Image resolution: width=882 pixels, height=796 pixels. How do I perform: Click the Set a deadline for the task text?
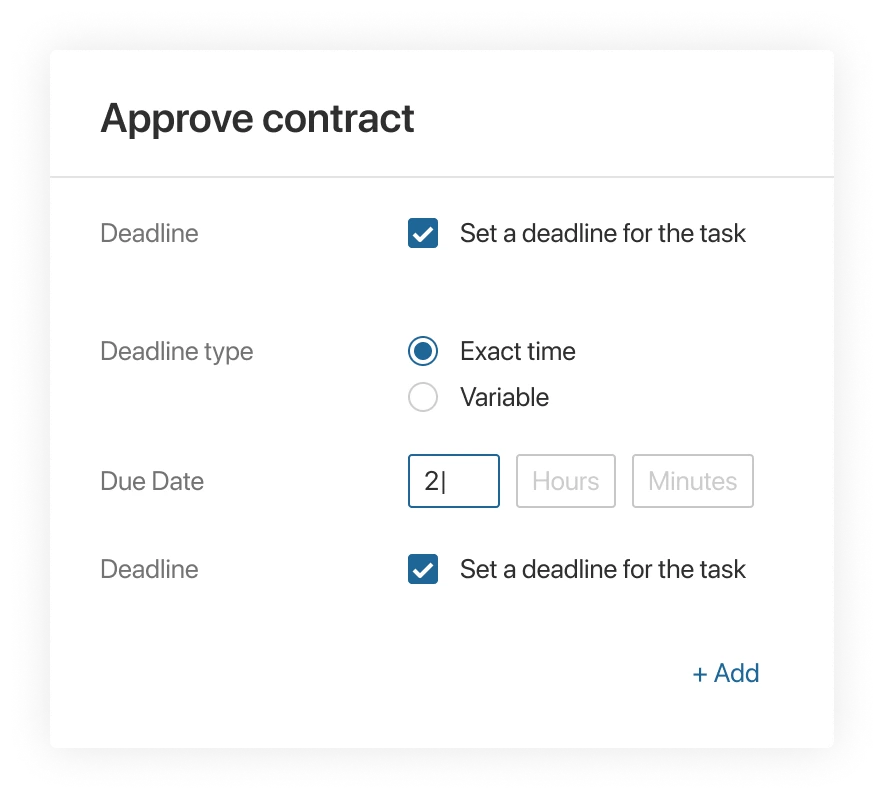click(x=602, y=233)
